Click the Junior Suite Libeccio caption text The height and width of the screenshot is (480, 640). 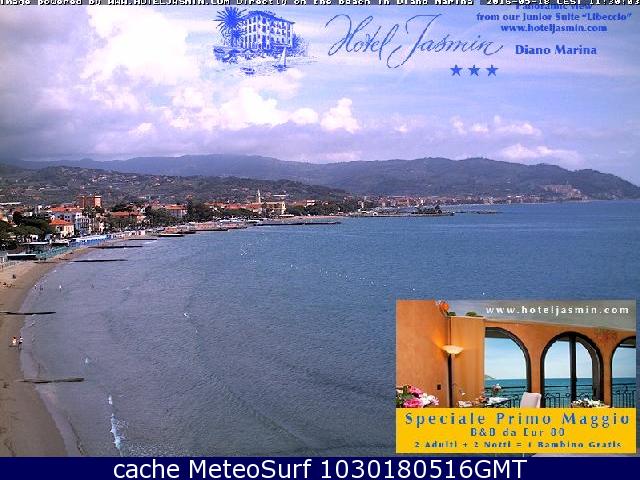point(553,17)
